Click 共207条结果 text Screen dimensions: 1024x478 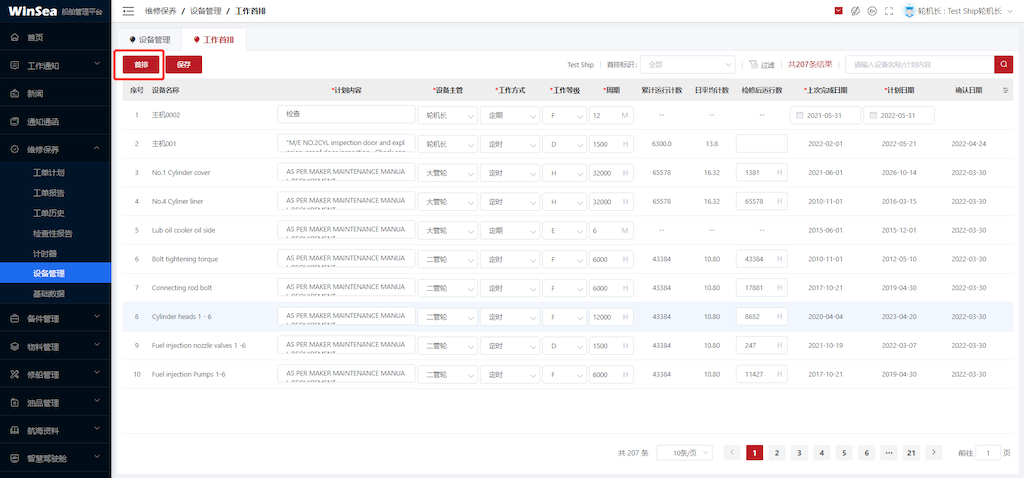point(810,65)
